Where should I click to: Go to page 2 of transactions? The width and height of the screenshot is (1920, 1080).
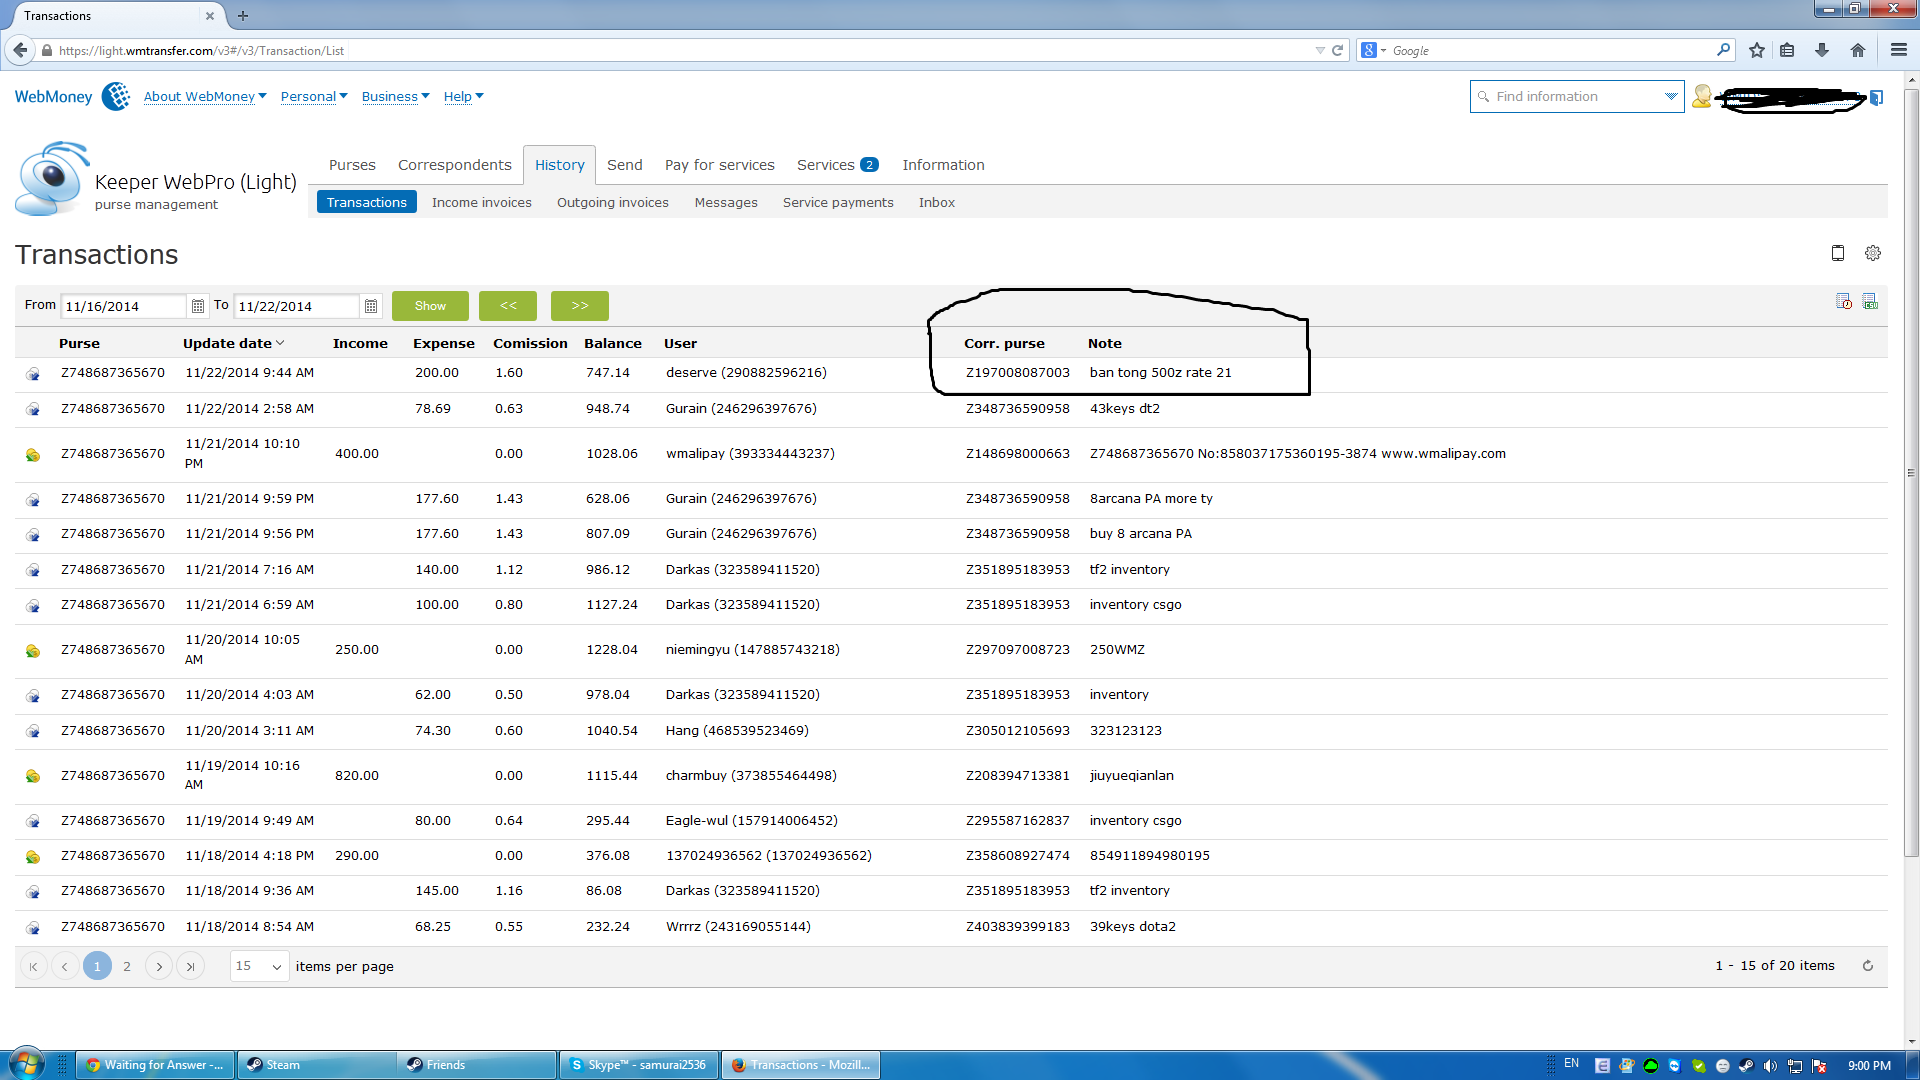click(127, 966)
